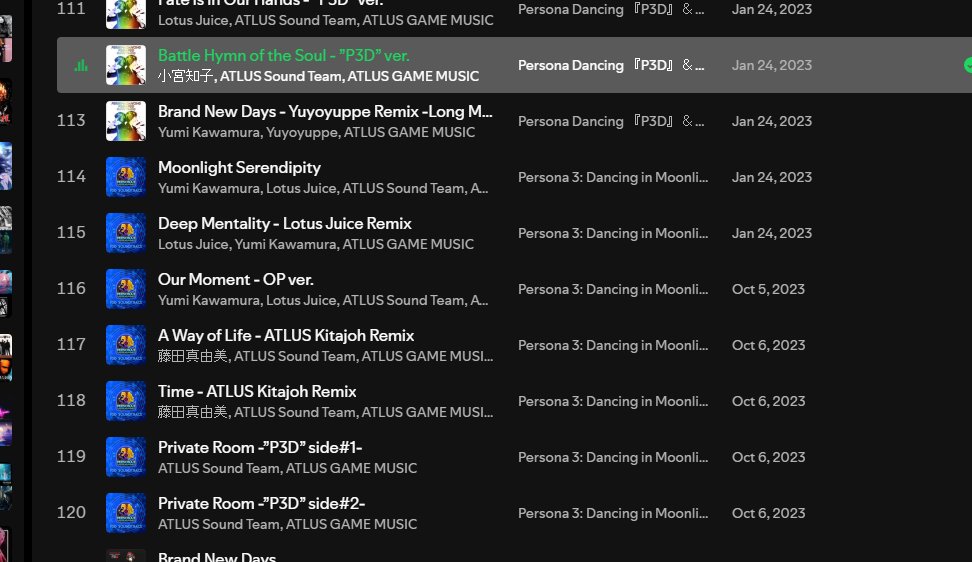The height and width of the screenshot is (562, 972).
Task: Open artist 小宮知子 on Battle Hymn row
Action: [185, 76]
